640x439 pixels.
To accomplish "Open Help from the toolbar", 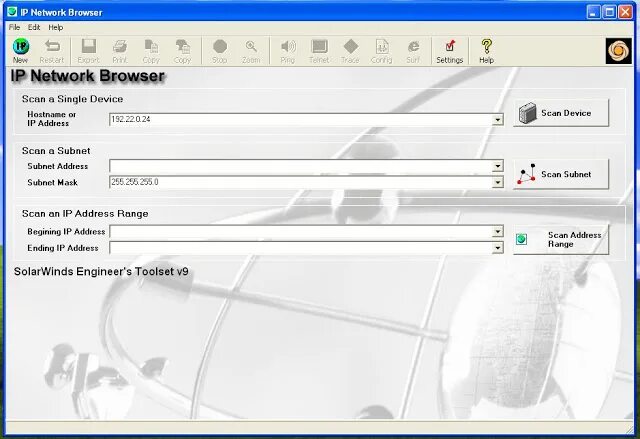I will click(487, 51).
